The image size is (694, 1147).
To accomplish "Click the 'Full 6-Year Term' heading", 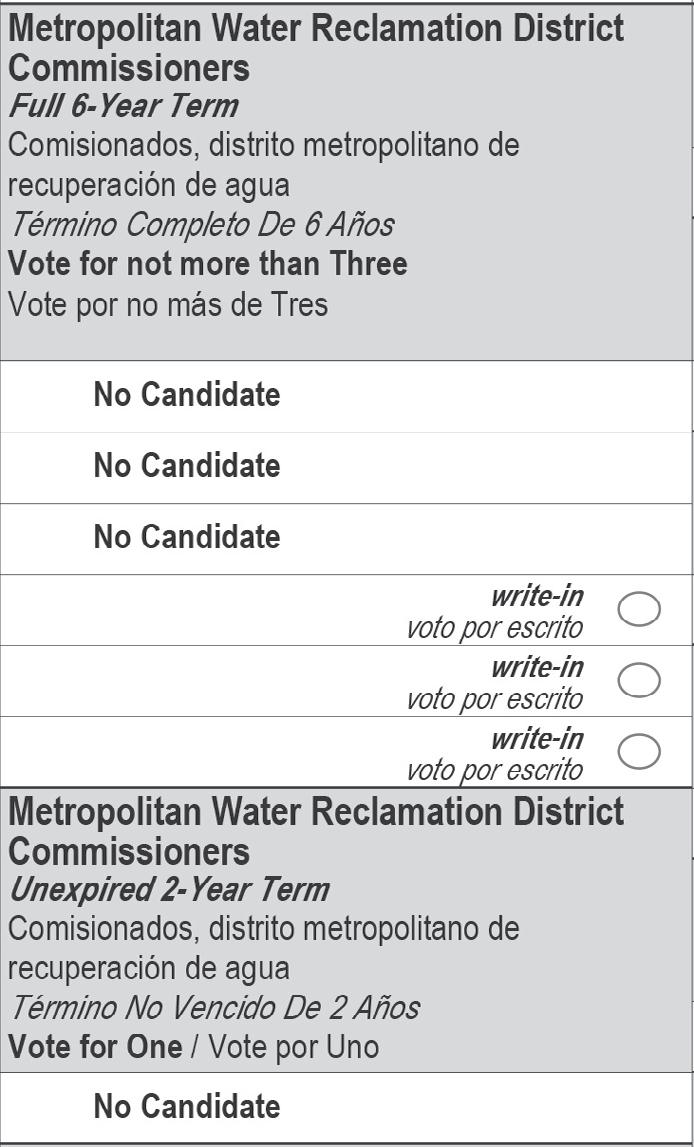I will click(x=123, y=106).
